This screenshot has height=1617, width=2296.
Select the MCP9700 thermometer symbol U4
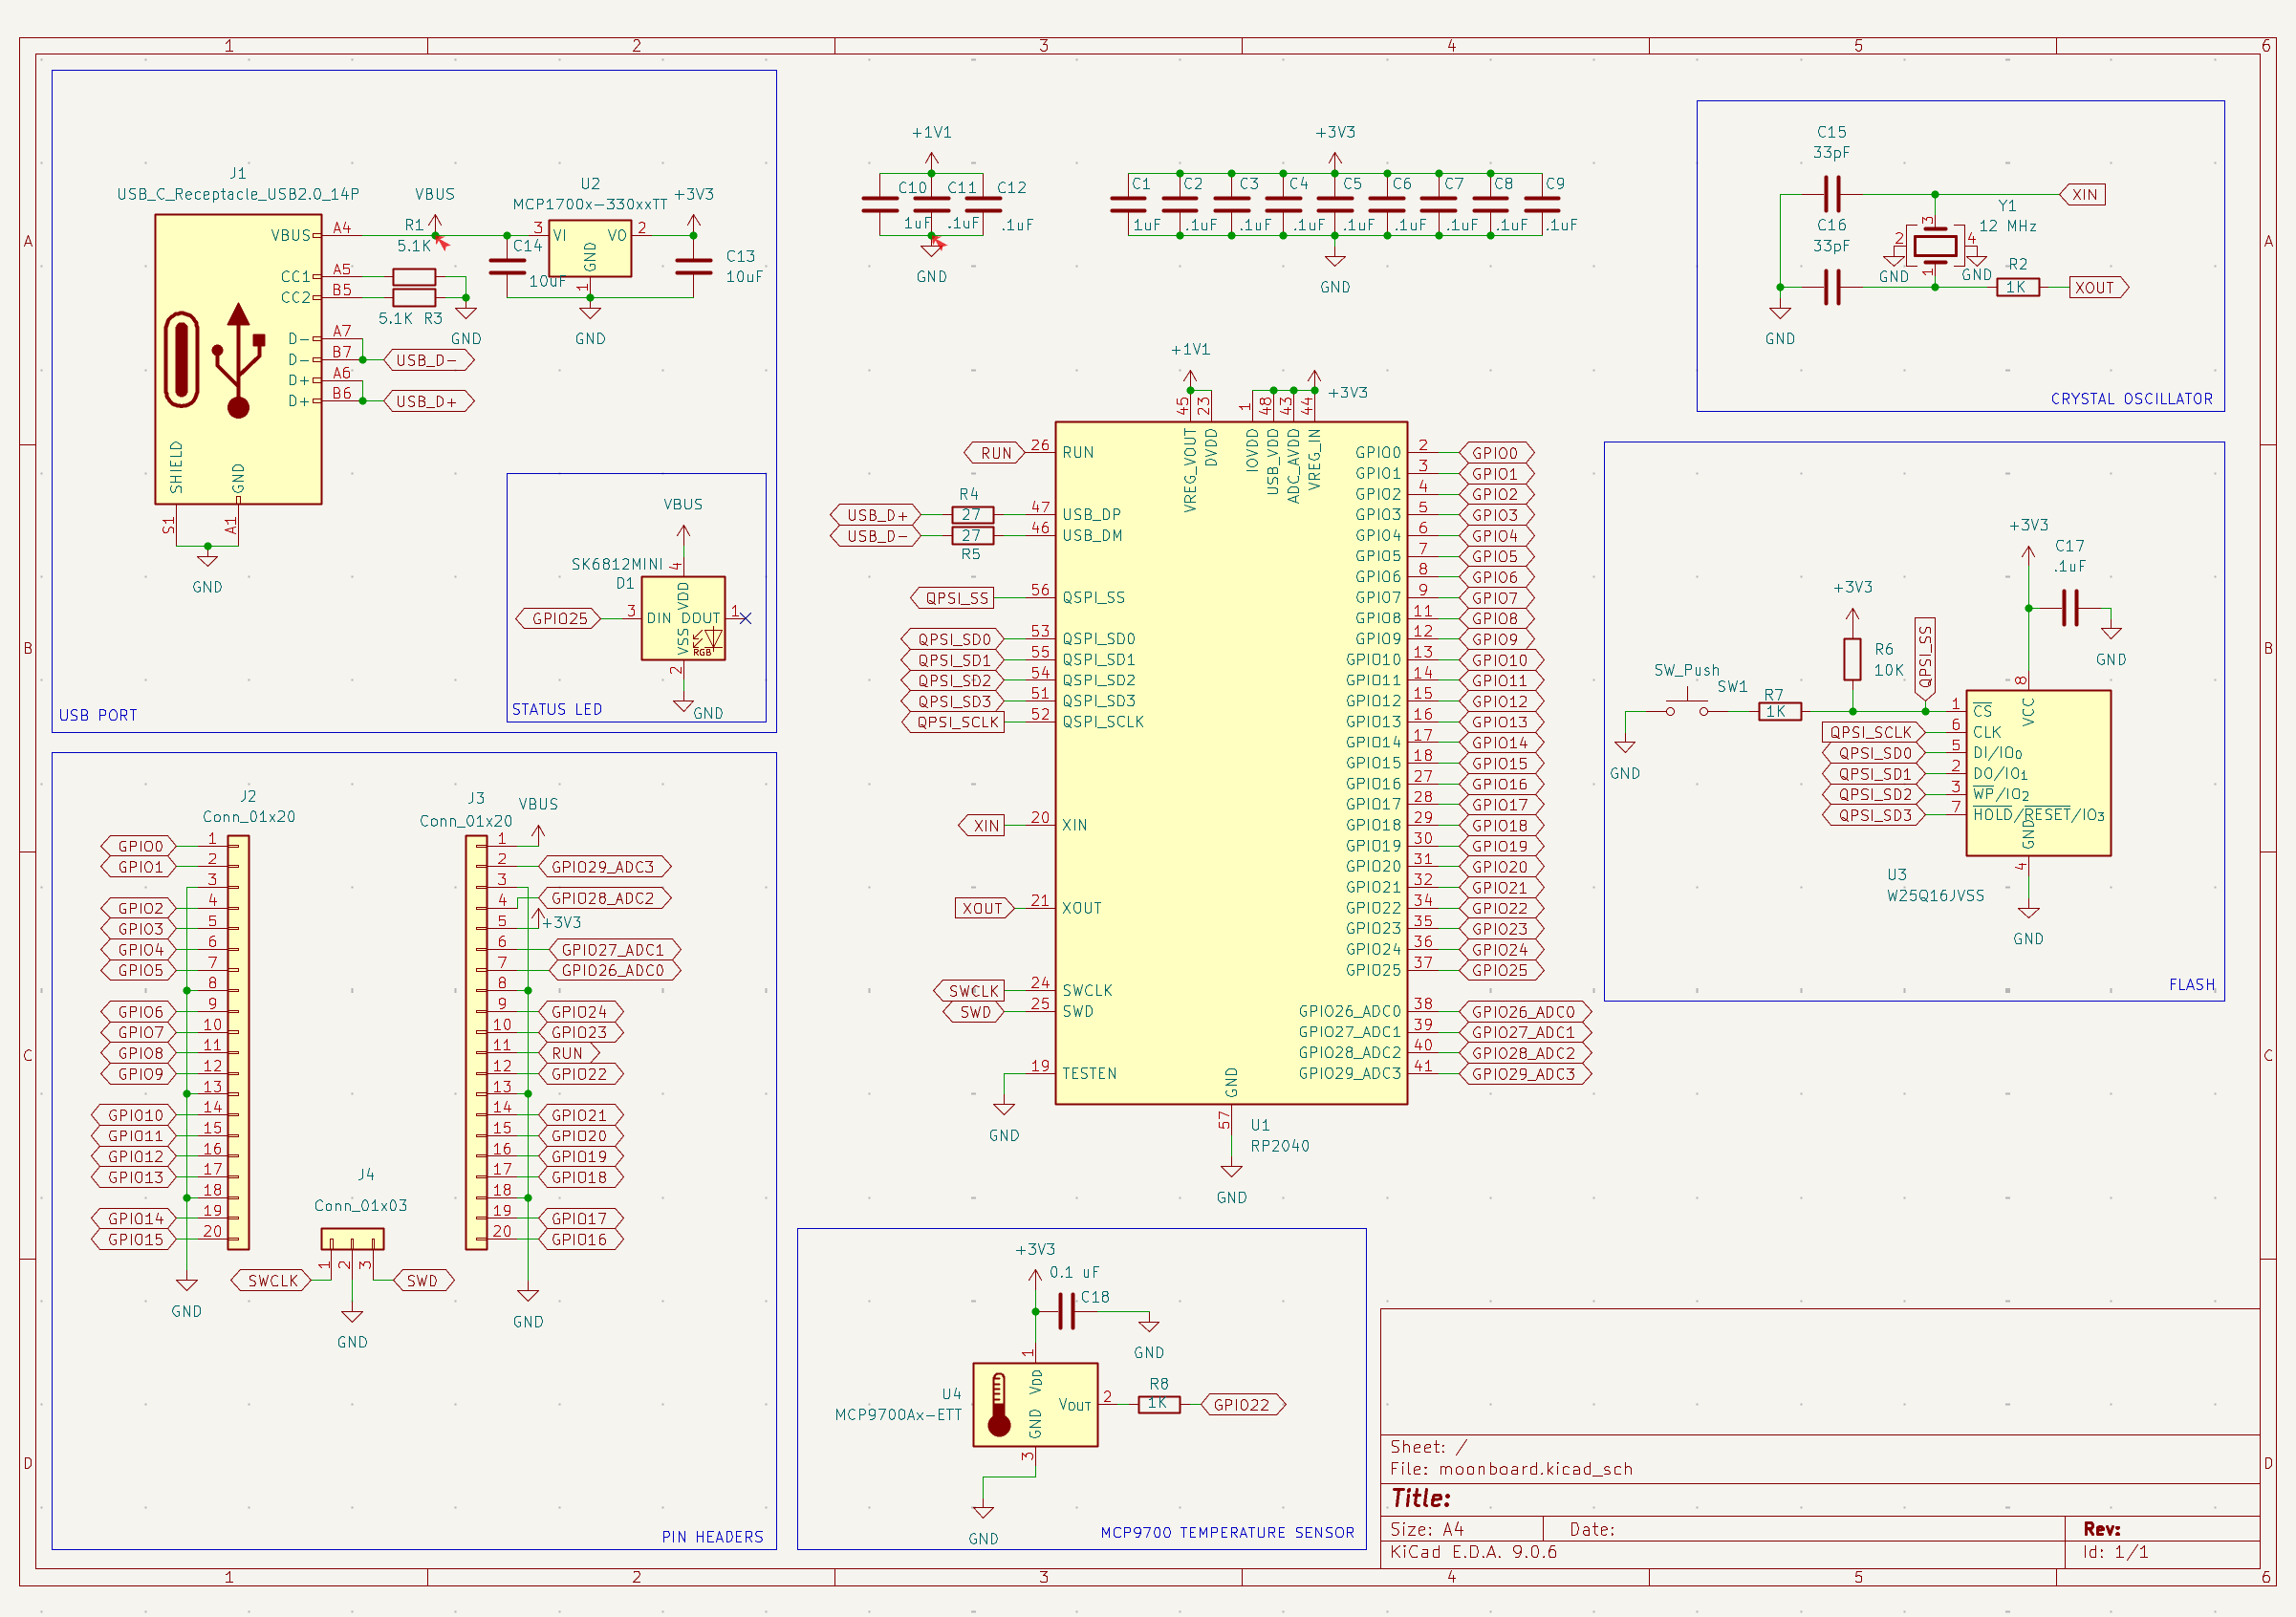1034,1404
